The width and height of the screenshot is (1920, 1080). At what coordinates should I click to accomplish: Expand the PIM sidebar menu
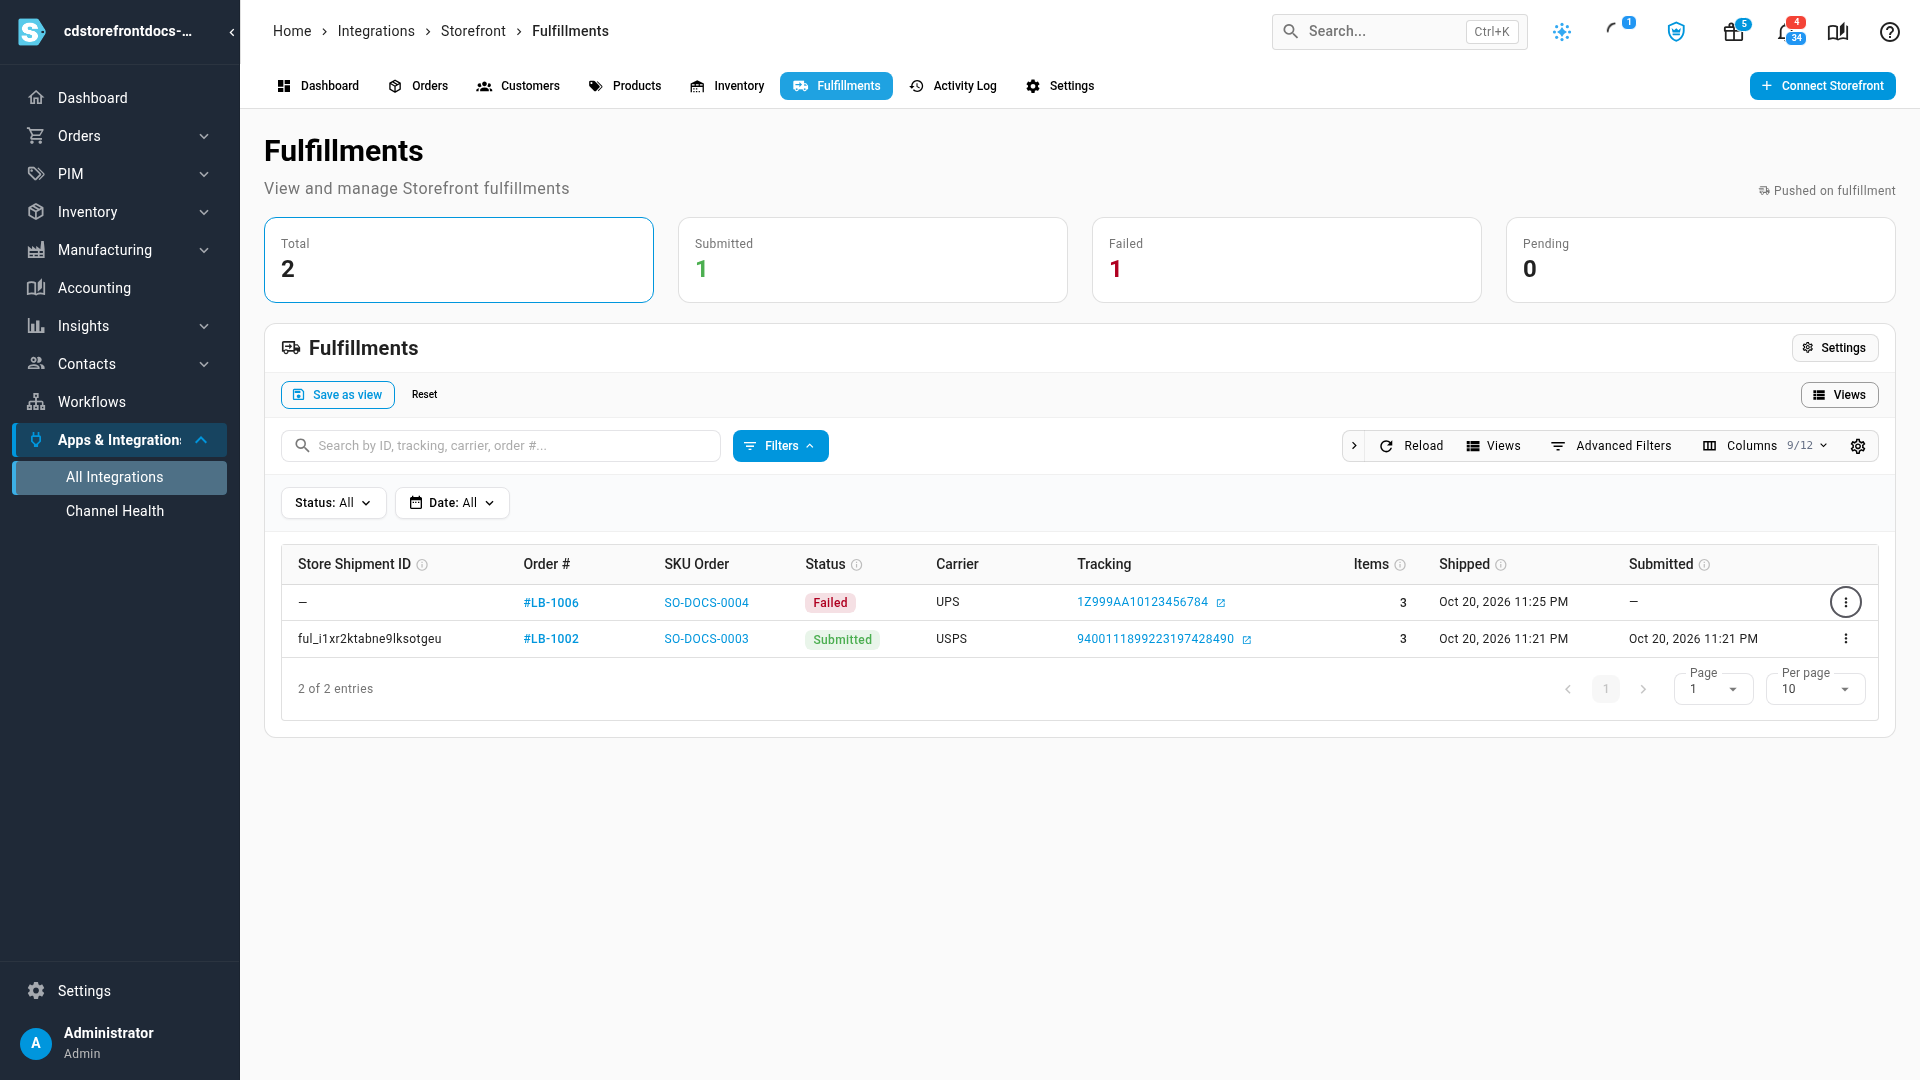(120, 174)
